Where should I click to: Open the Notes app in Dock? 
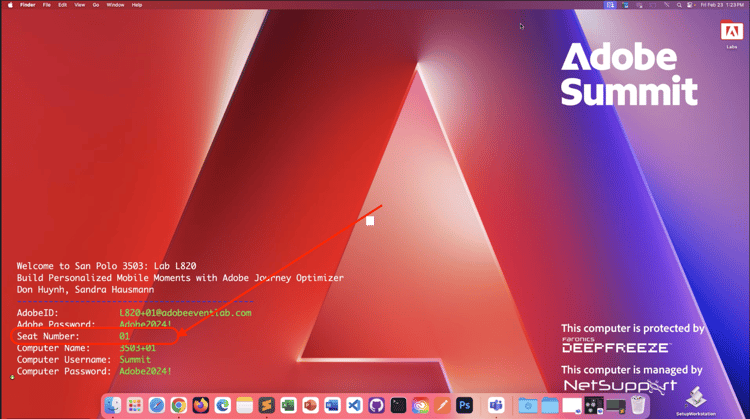point(244,406)
